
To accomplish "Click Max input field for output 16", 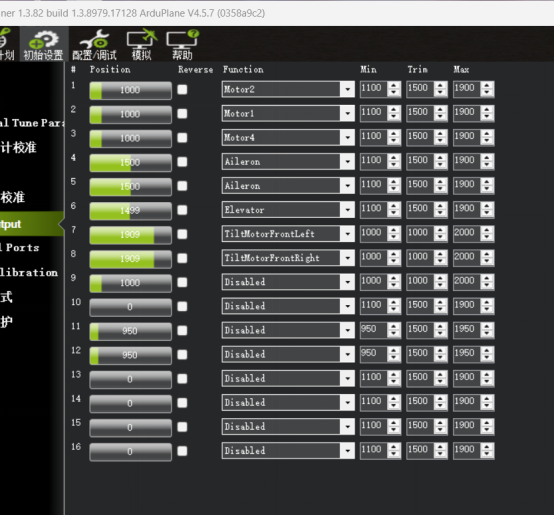I will coord(466,450).
